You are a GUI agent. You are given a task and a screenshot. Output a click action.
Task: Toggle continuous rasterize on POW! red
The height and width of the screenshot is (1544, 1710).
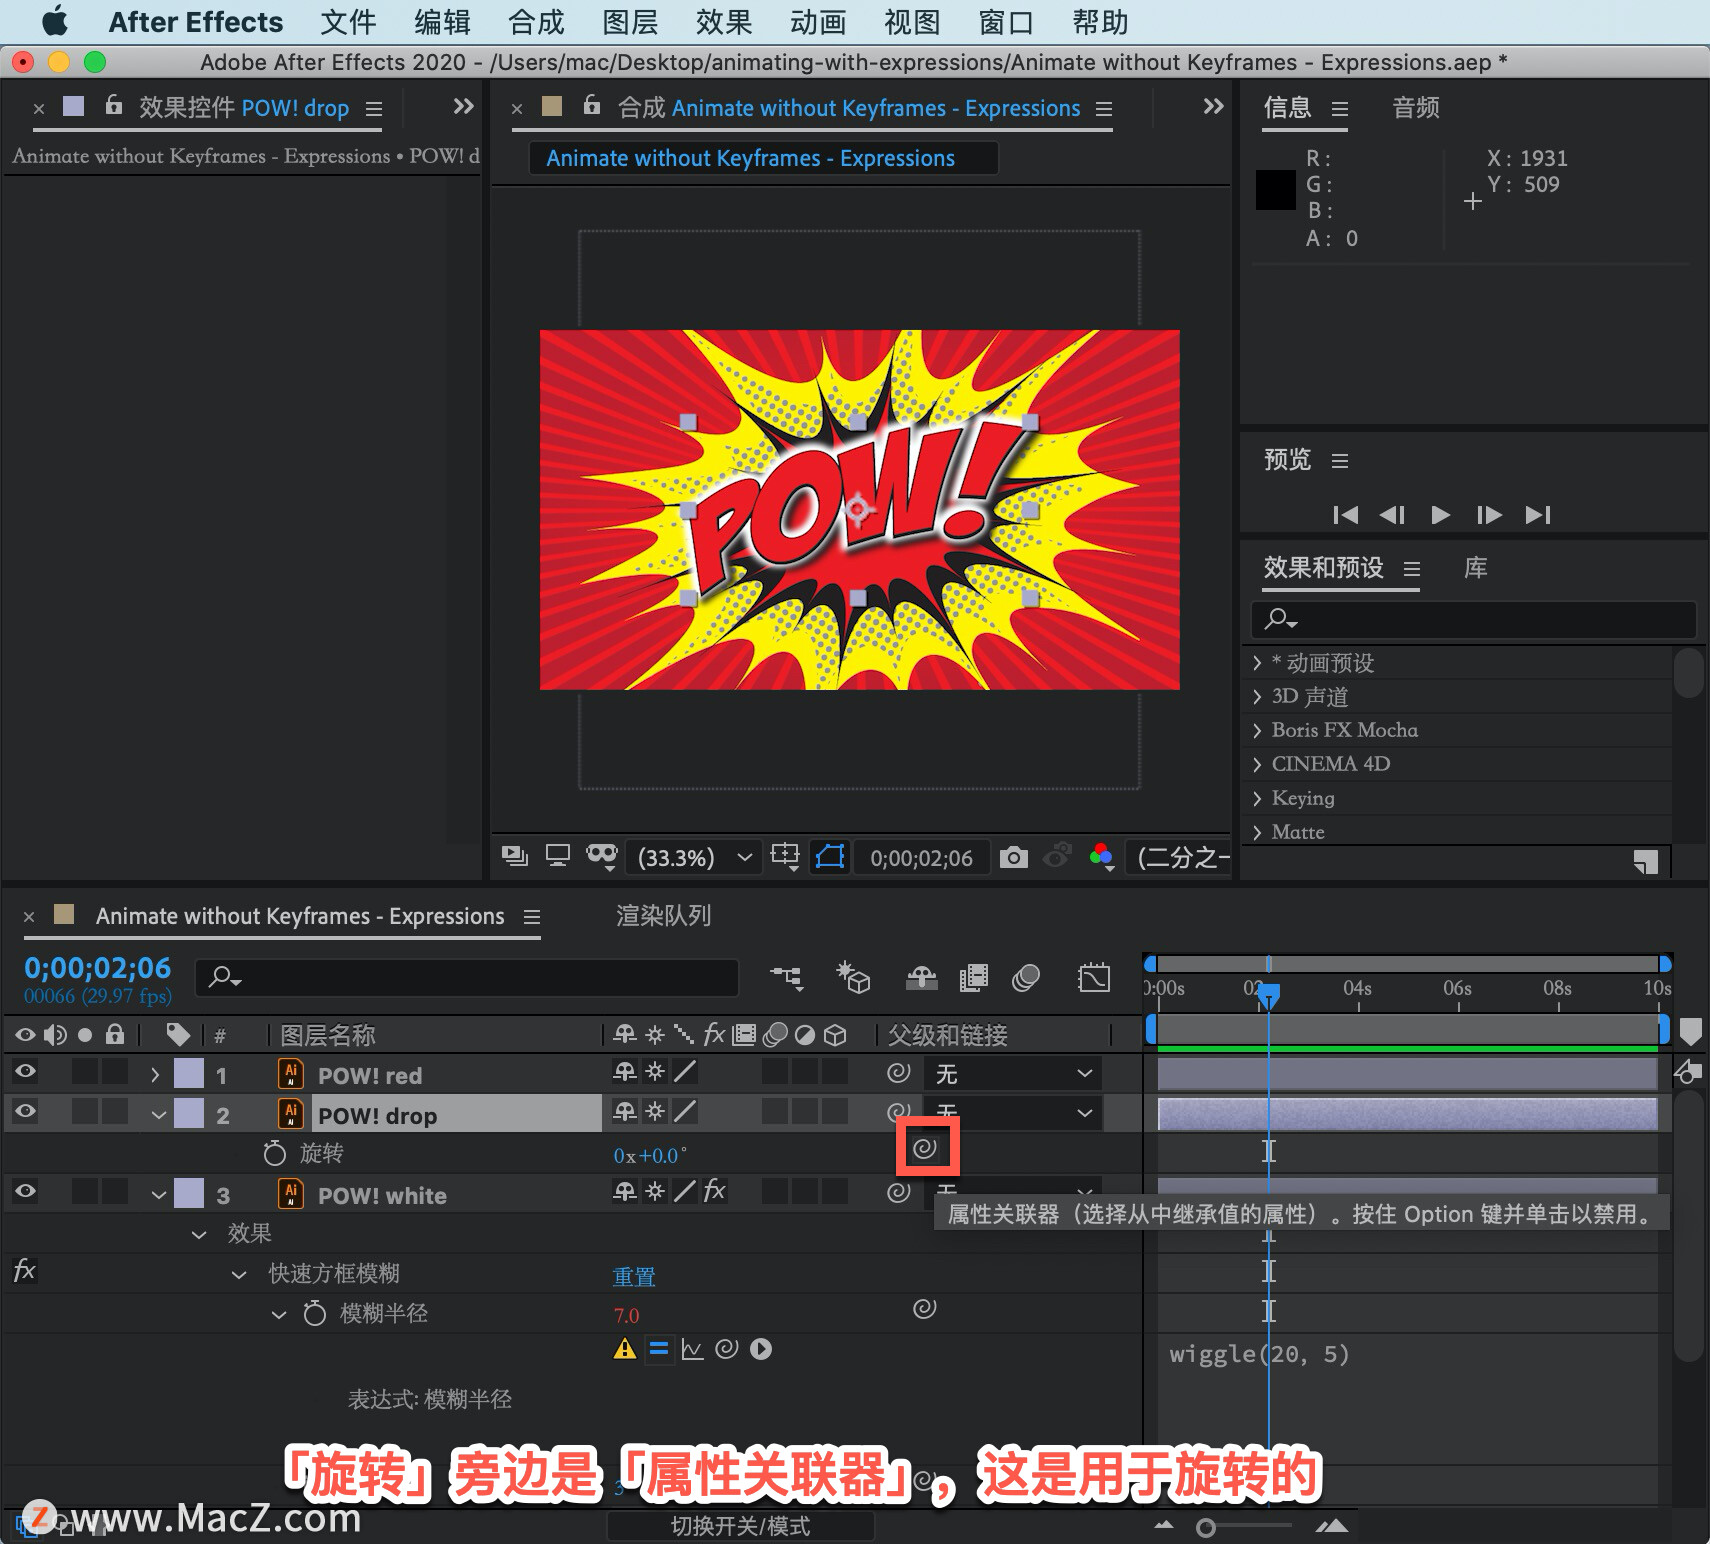pyautogui.click(x=655, y=1072)
